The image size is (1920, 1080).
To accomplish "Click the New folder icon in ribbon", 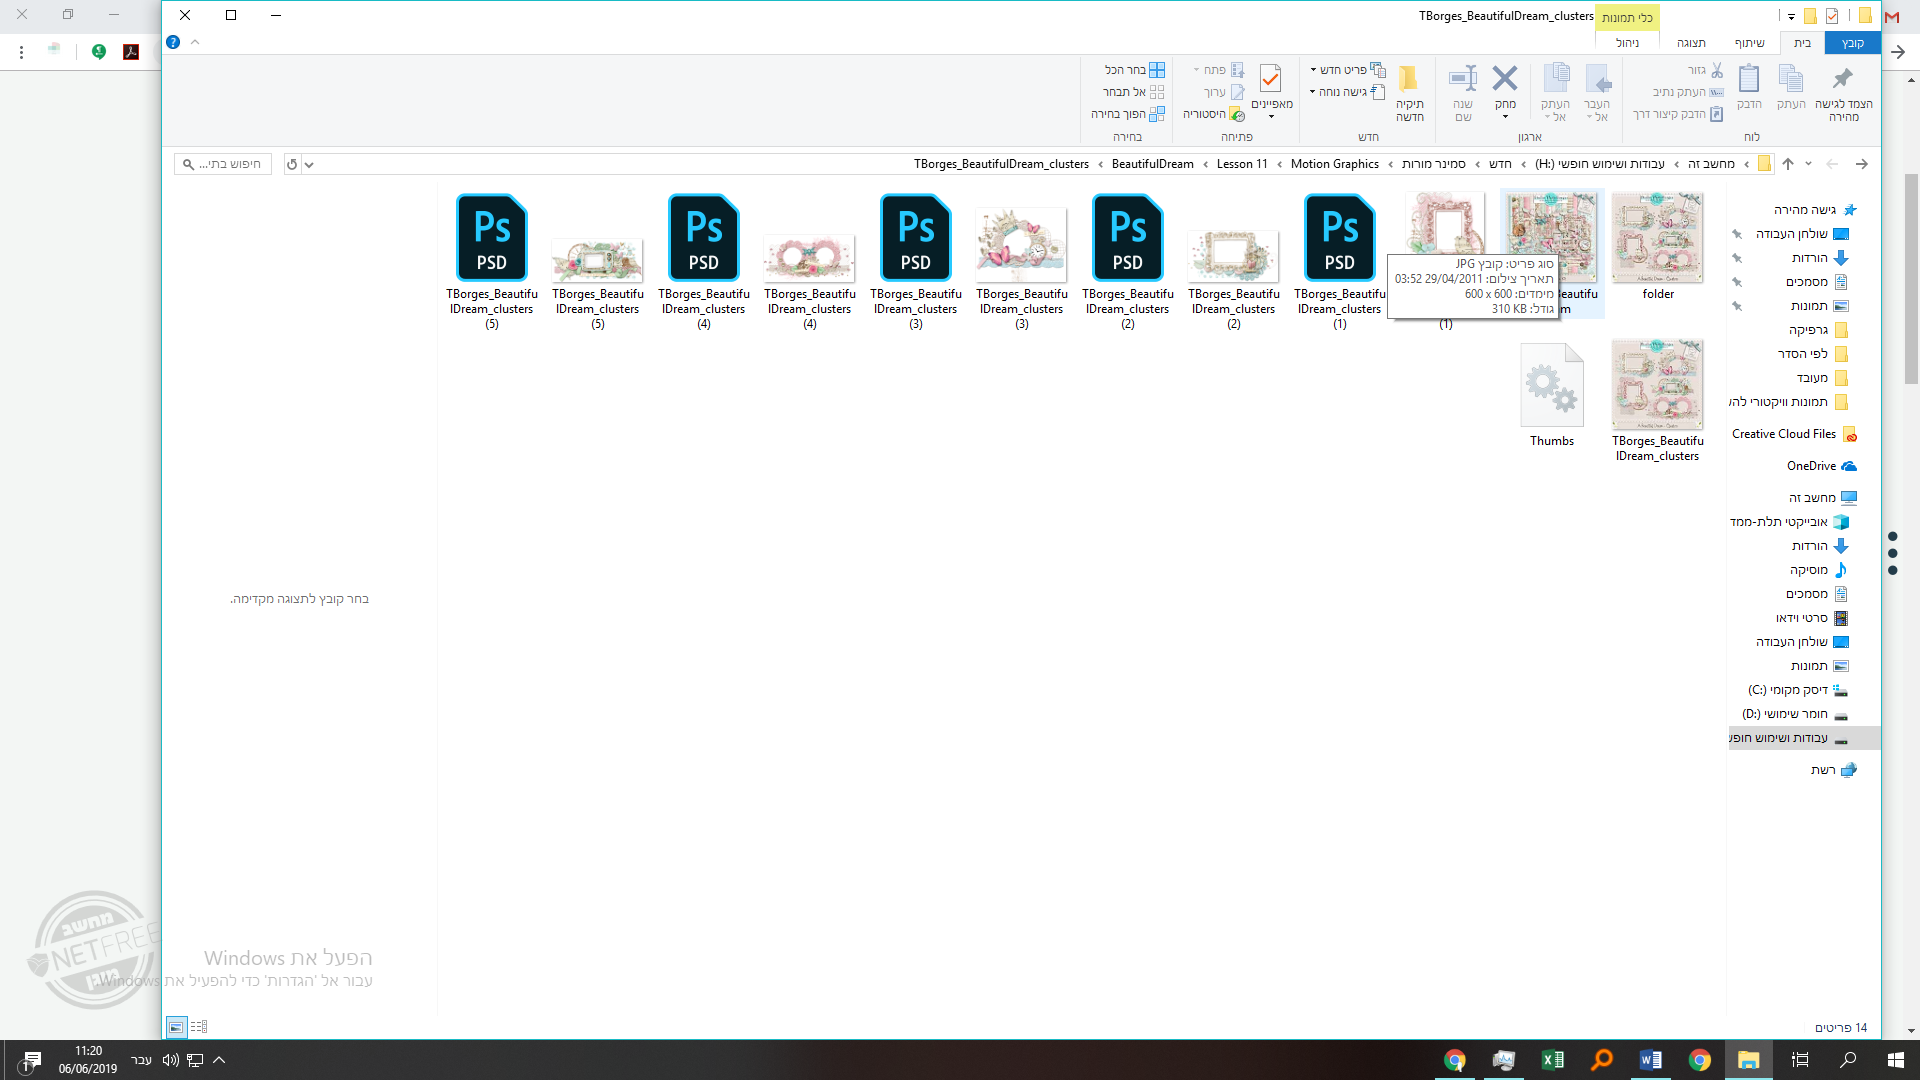I will 1409,80.
